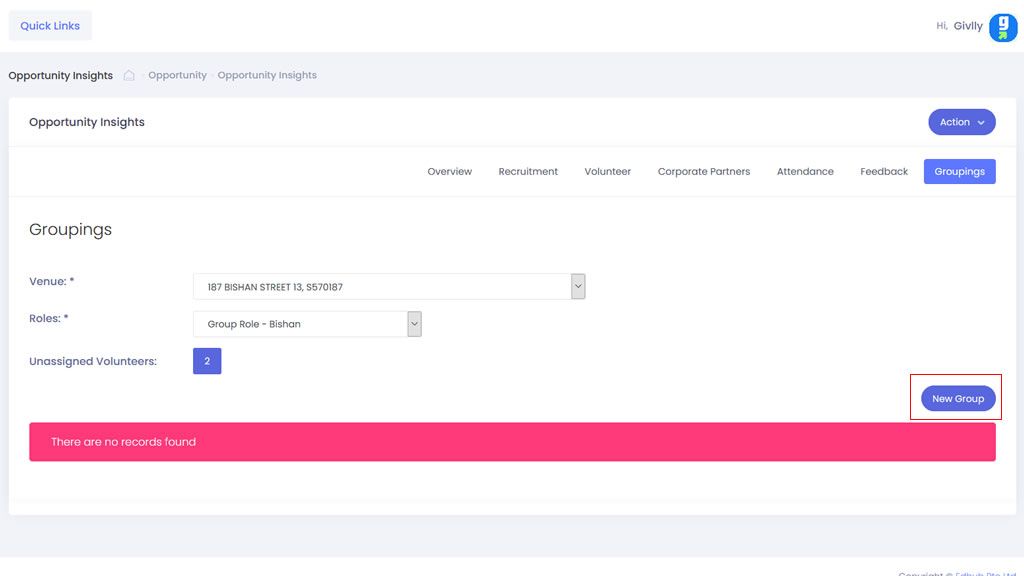Switch to the Overview tab

tap(449, 172)
